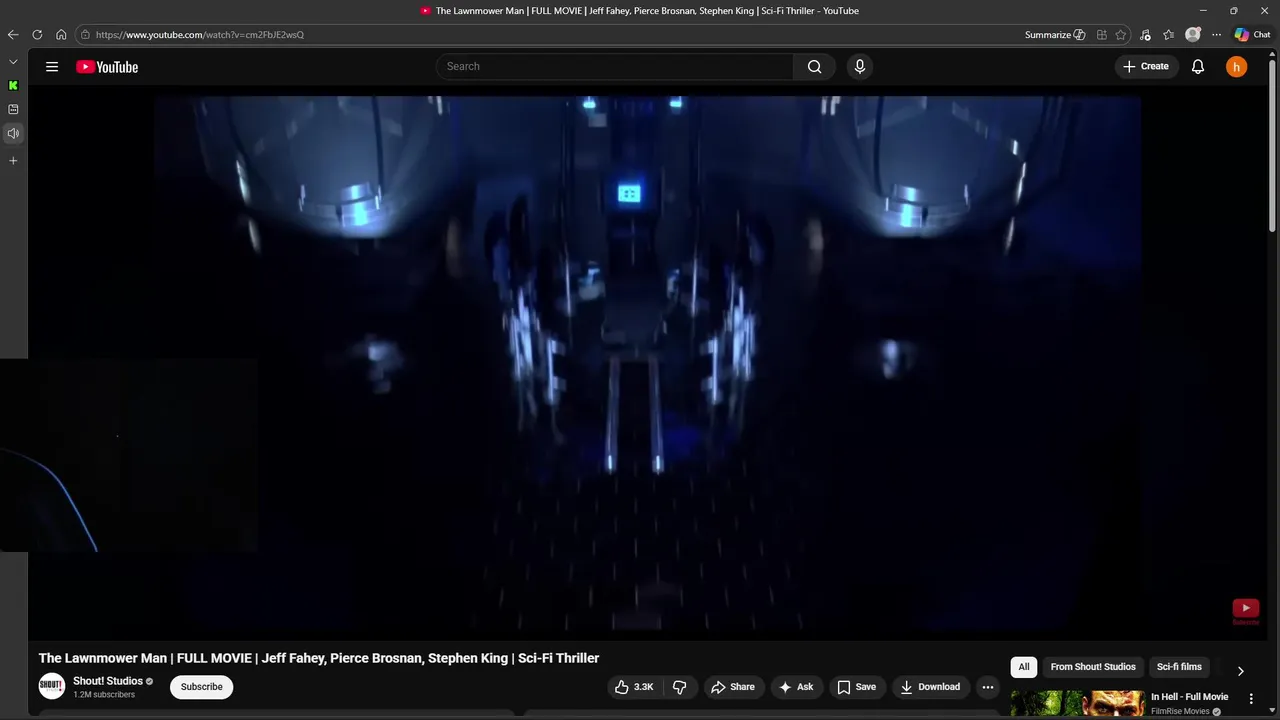The image size is (1280, 720).
Task: Dislike the video with the thumbs down
Action: pyautogui.click(x=679, y=687)
